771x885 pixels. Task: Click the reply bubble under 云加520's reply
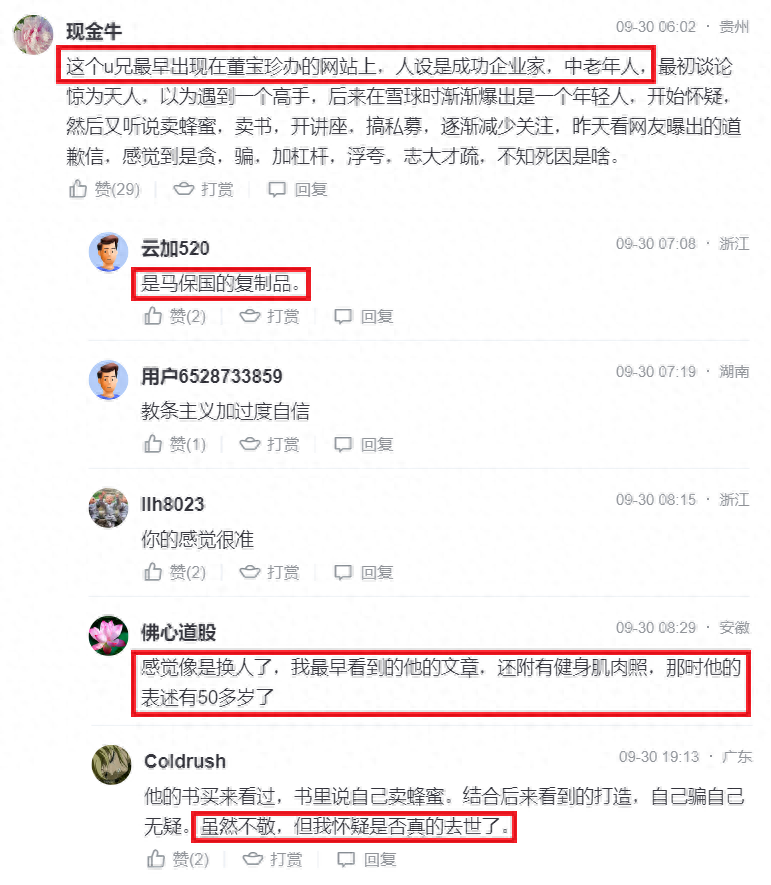tap(343, 317)
